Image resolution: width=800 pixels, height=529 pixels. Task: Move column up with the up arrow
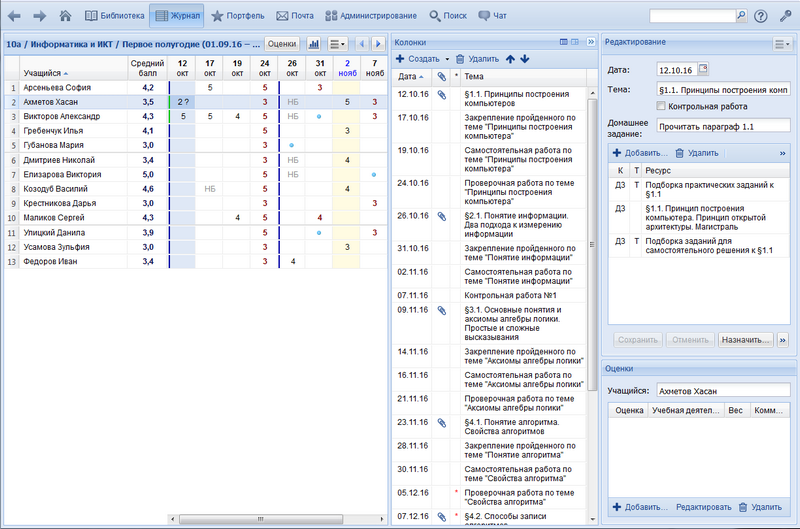coord(510,60)
